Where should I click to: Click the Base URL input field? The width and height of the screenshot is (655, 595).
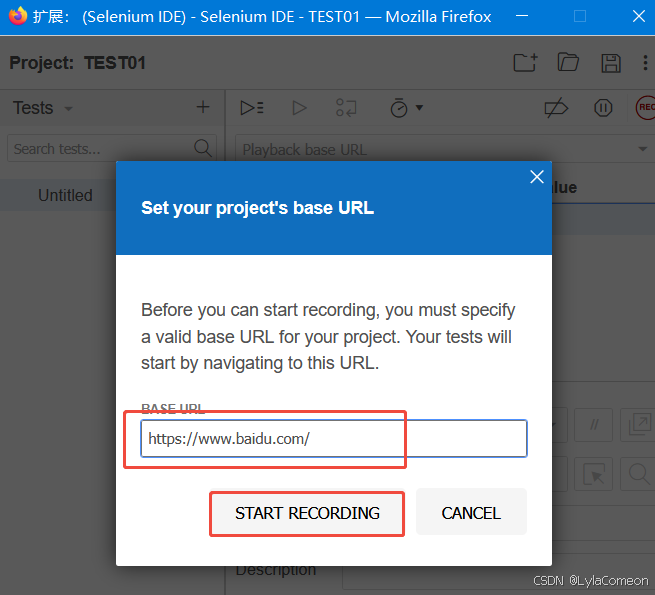pos(334,438)
